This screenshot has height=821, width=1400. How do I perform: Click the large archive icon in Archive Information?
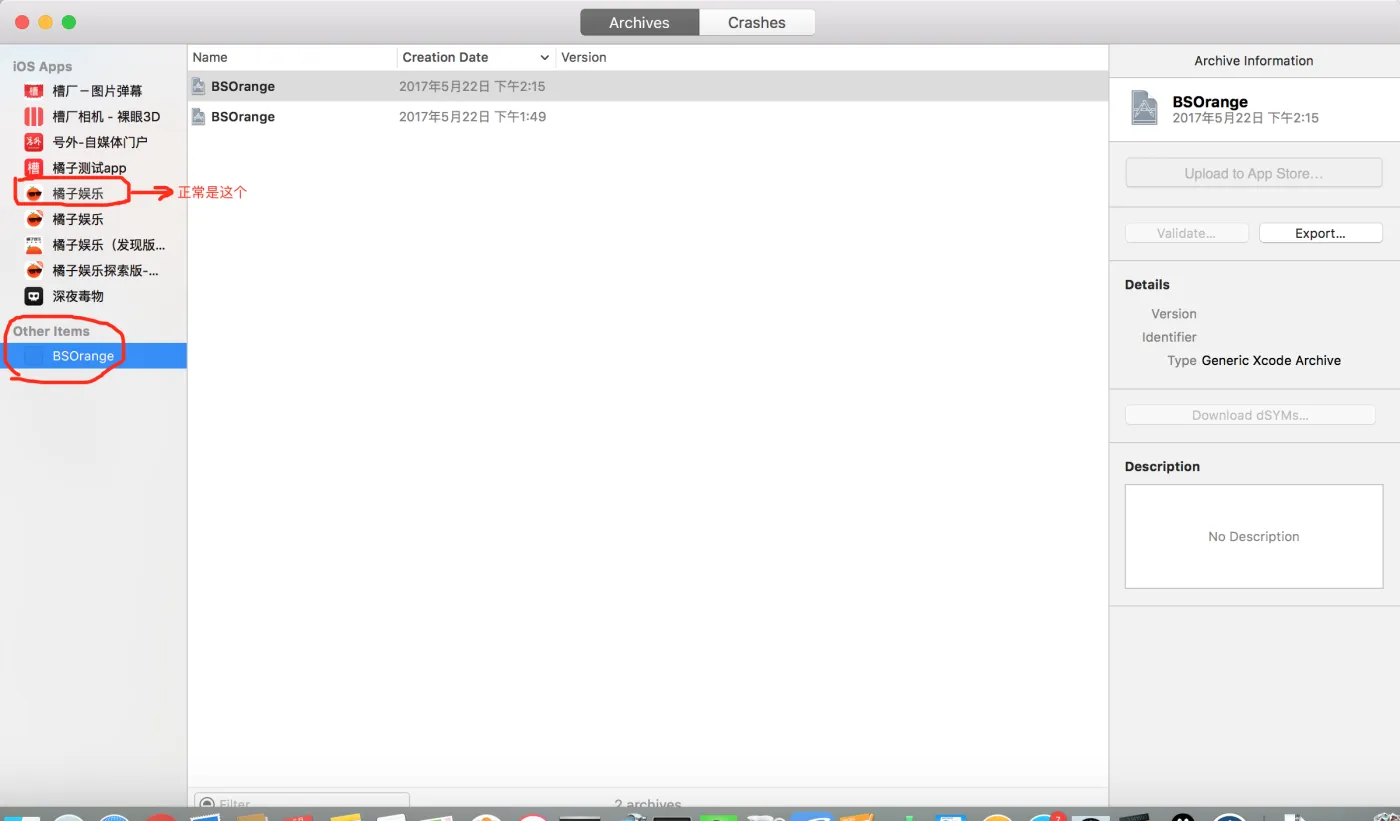coord(1144,108)
